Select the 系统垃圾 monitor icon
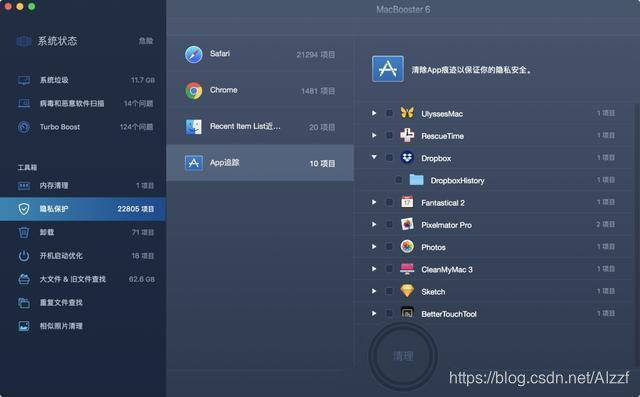640x397 pixels. pos(24,80)
